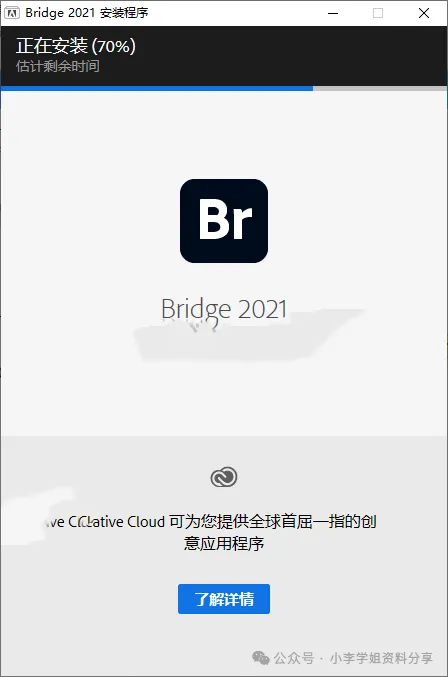Minimize the Bridge 2021 installer window

coord(333,13)
